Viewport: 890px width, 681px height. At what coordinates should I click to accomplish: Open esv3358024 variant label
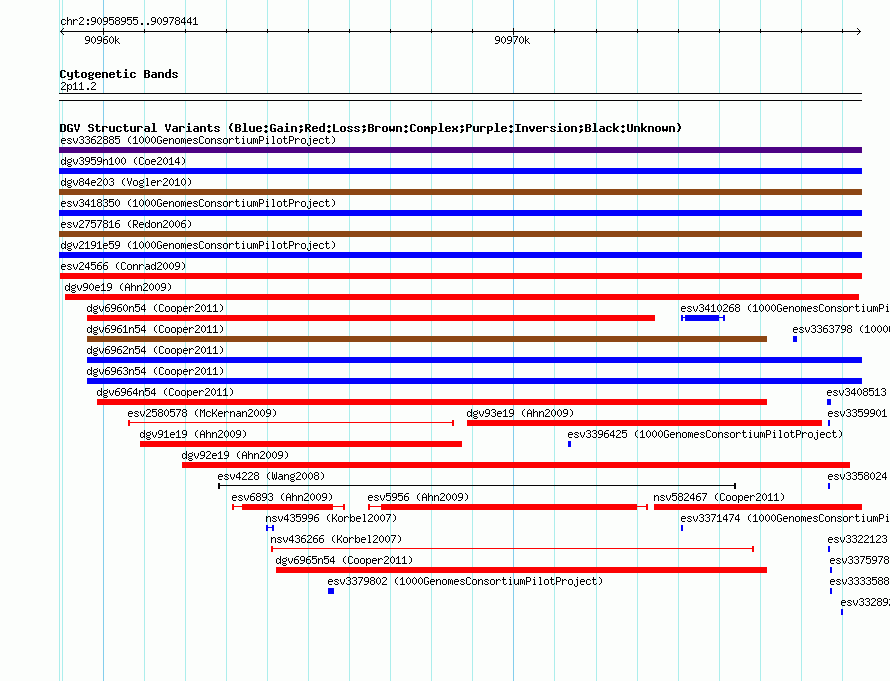click(857, 476)
